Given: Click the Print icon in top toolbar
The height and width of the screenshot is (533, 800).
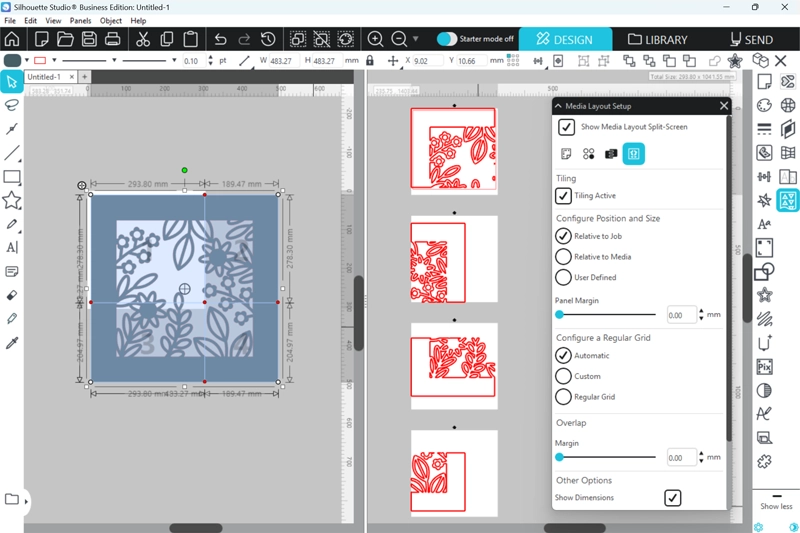Looking at the screenshot, I should click(x=113, y=39).
